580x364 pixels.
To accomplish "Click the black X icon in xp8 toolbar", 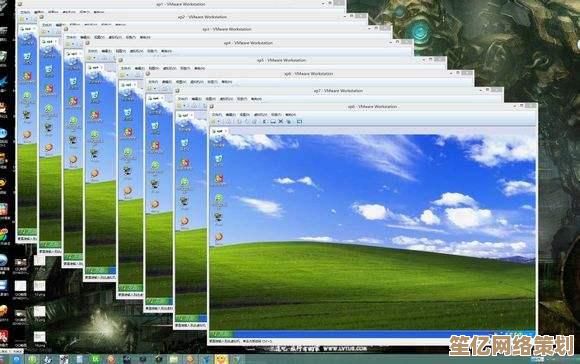I will [281, 121].
